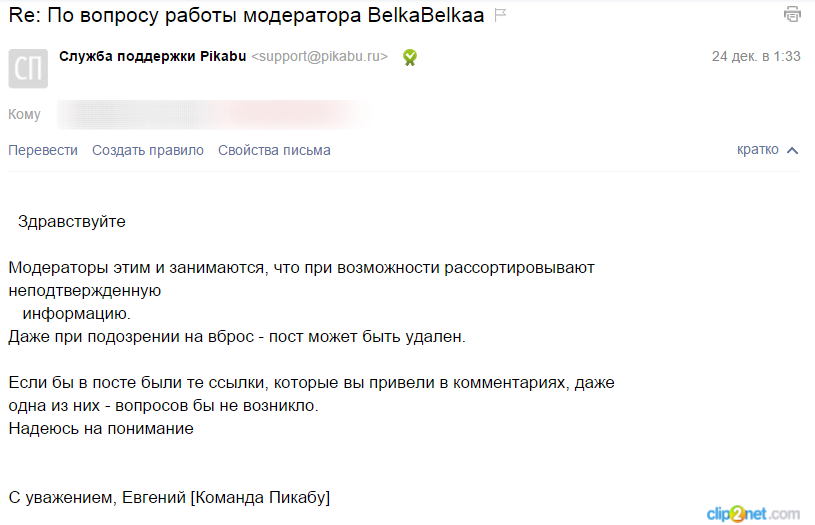815x525 pixels.
Task: Click the Кому recipient label
Action: [25, 114]
